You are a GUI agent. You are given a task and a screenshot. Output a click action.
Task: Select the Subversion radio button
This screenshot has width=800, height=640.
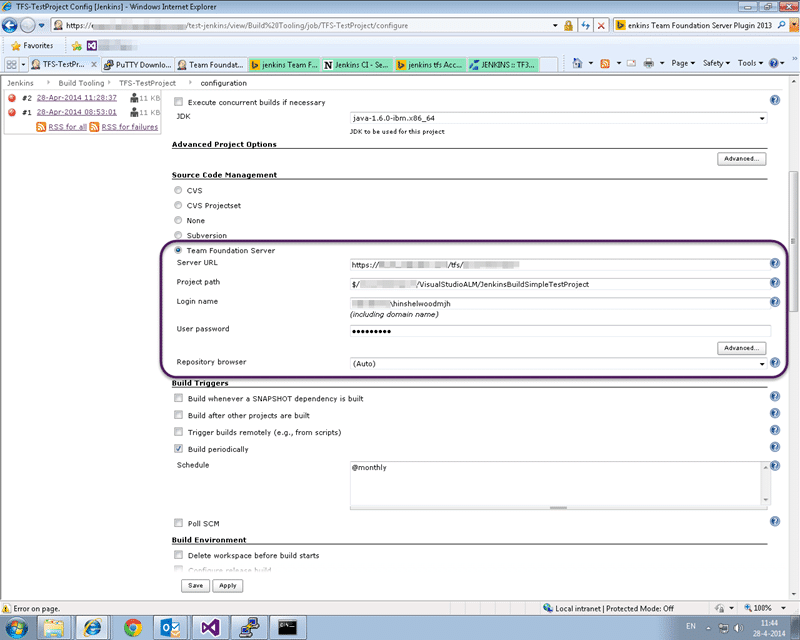178,235
